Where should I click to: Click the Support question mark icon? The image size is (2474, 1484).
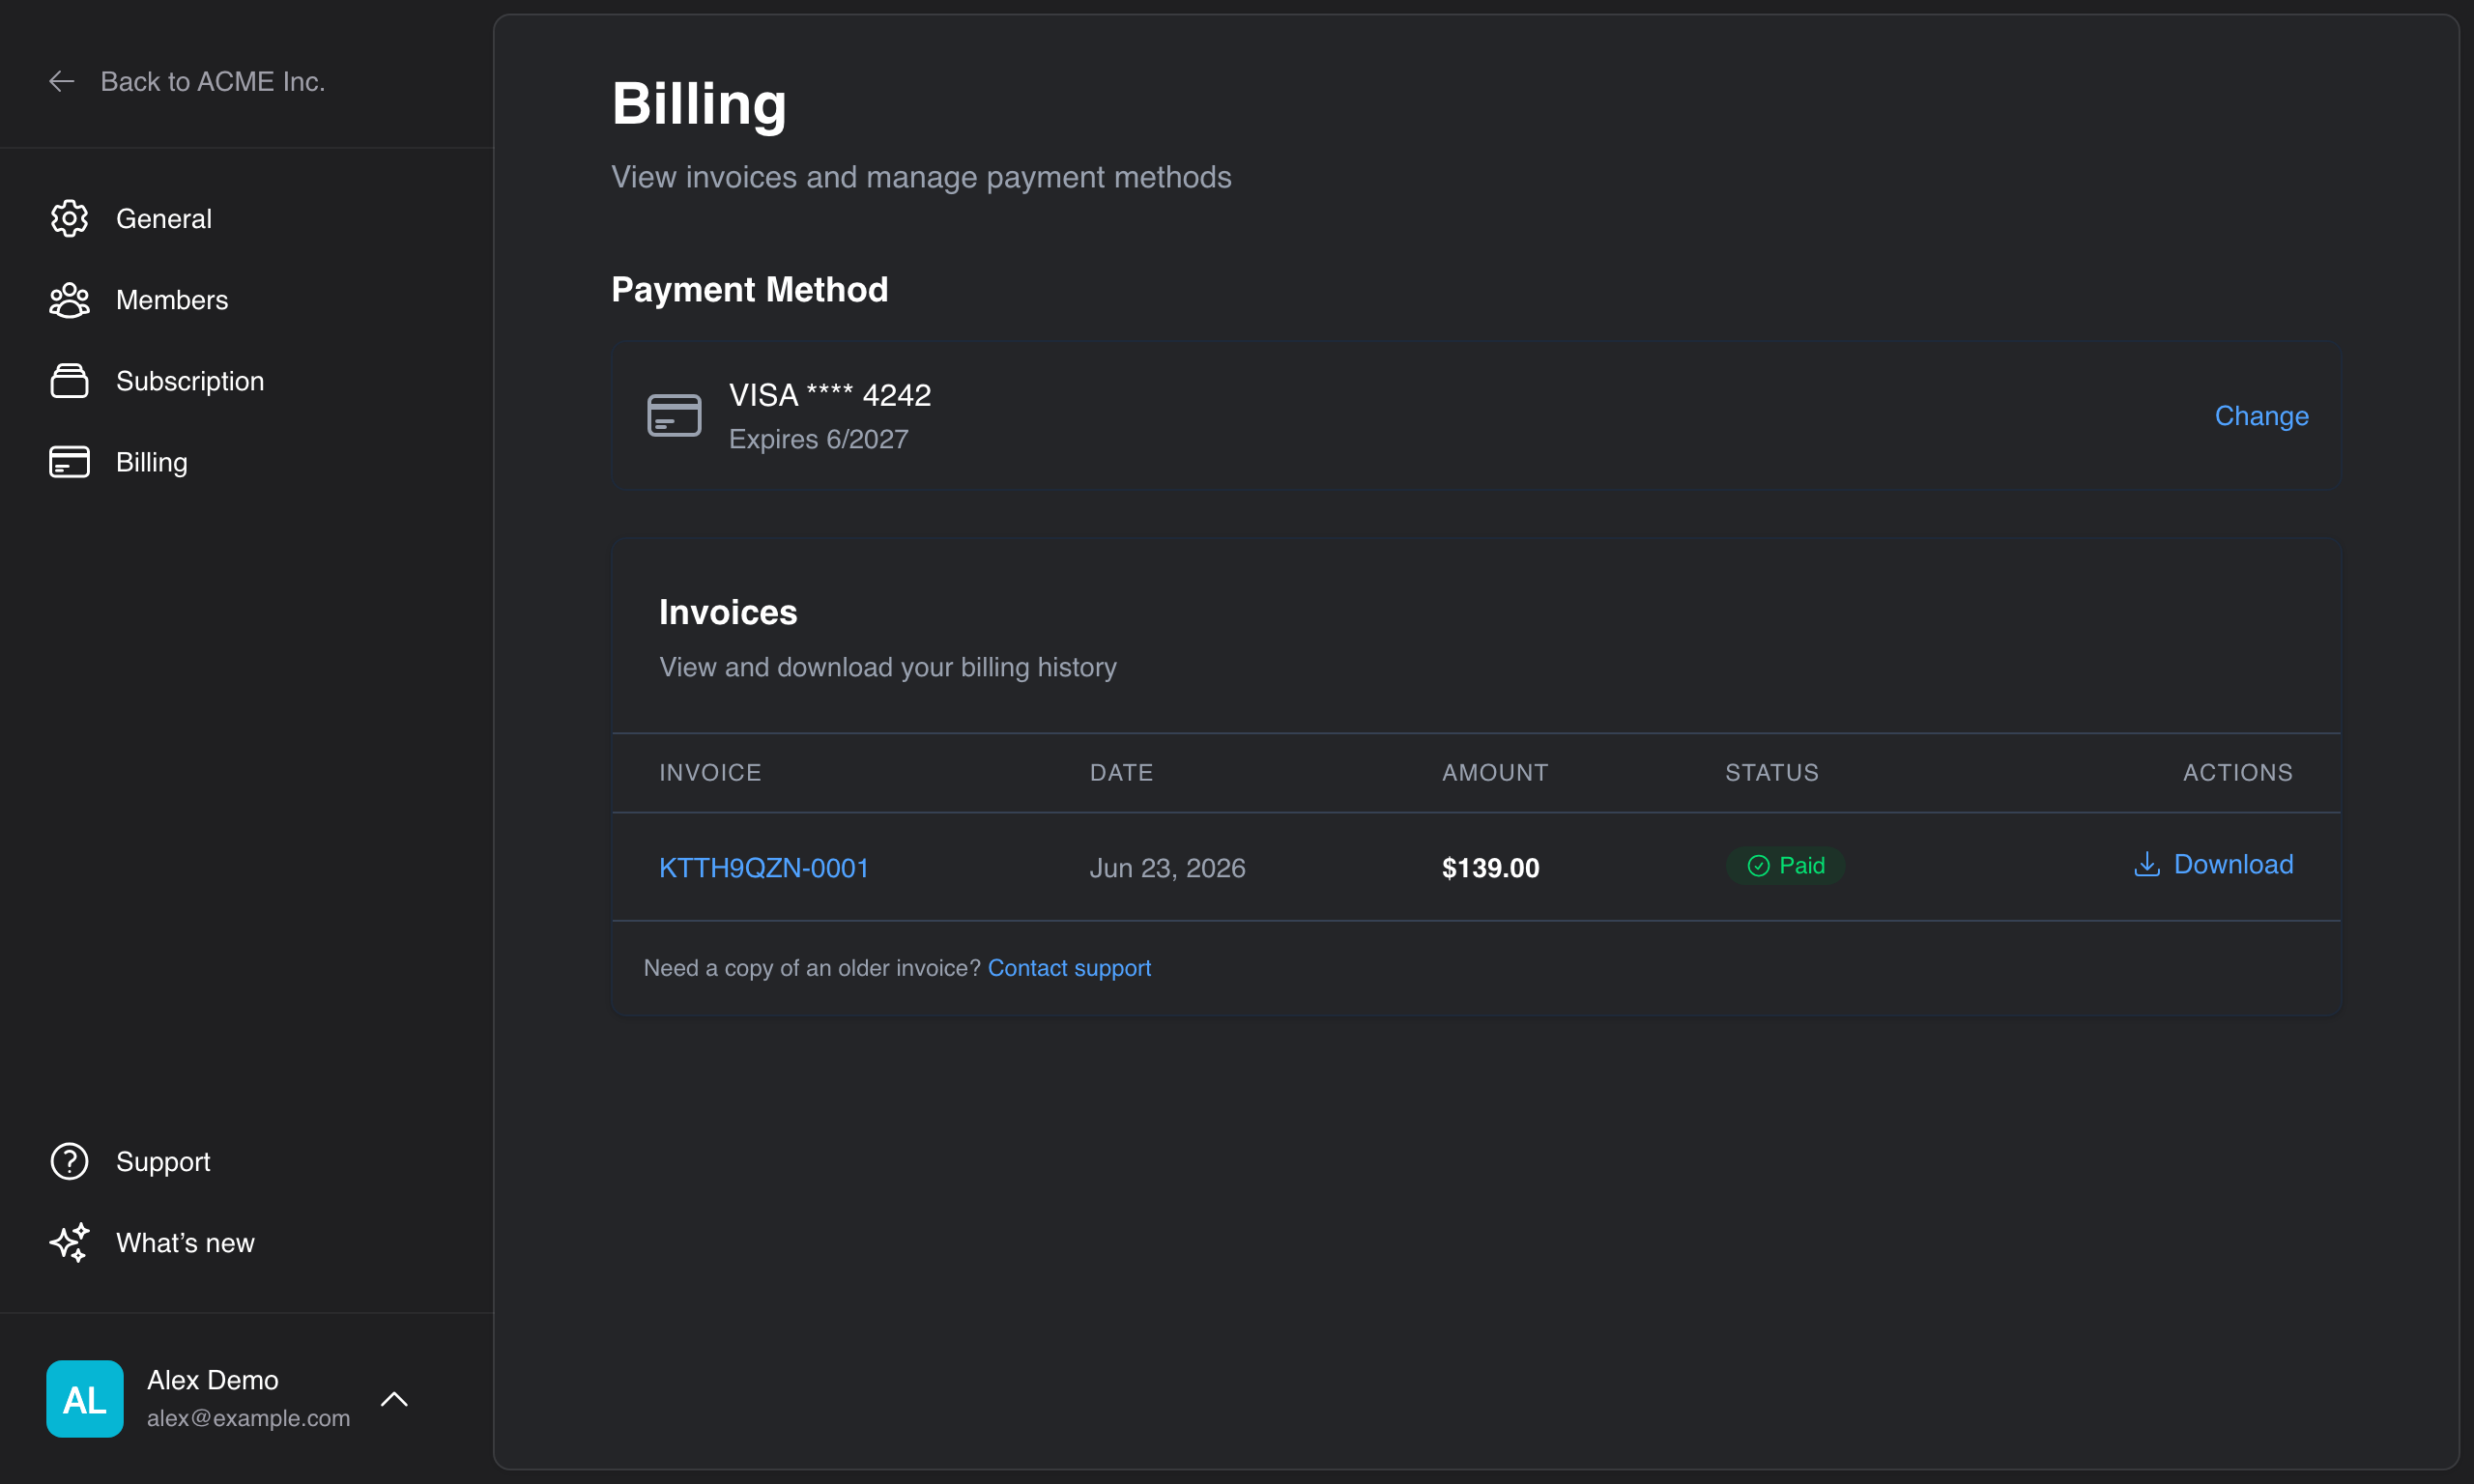69,1161
